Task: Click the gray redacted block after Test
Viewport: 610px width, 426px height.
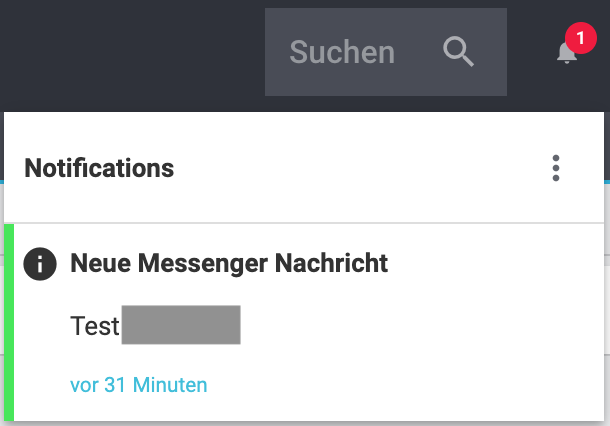Action: (x=181, y=326)
